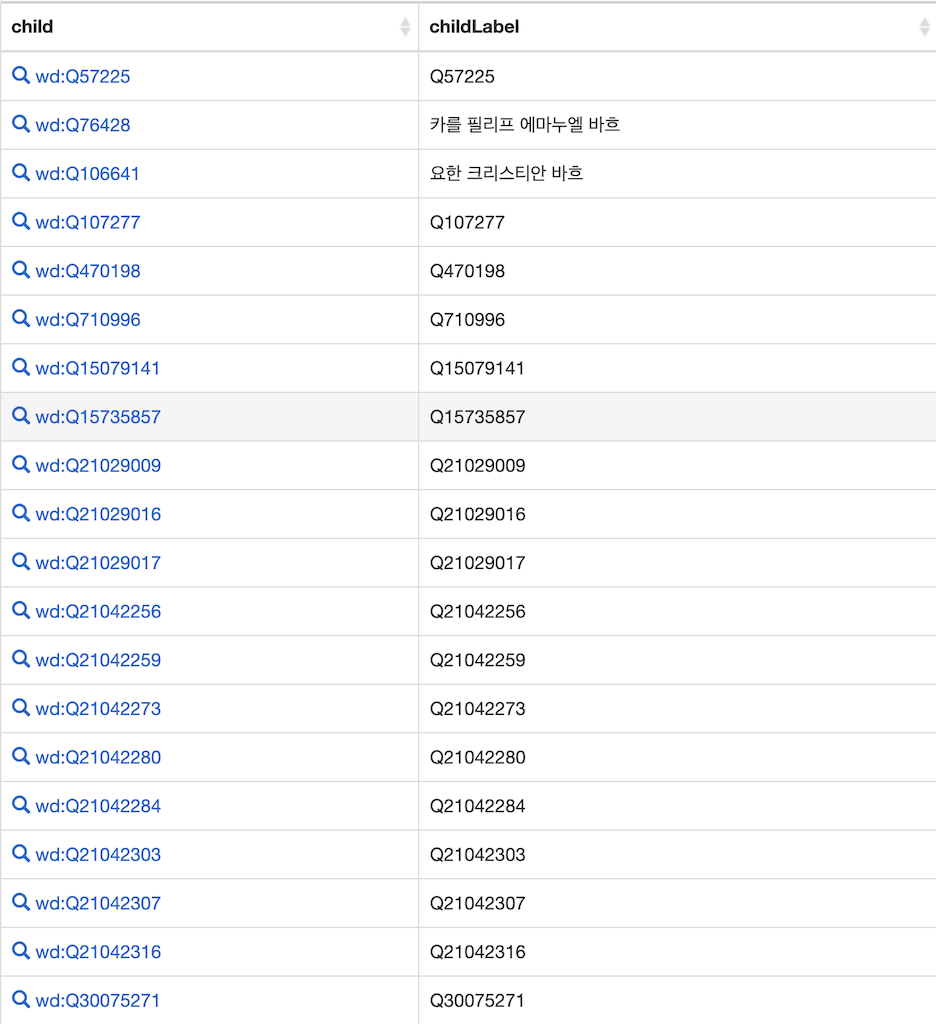Click the magnifier icon beside wd:Q76428
This screenshot has height=1024, width=936.
tap(21, 124)
